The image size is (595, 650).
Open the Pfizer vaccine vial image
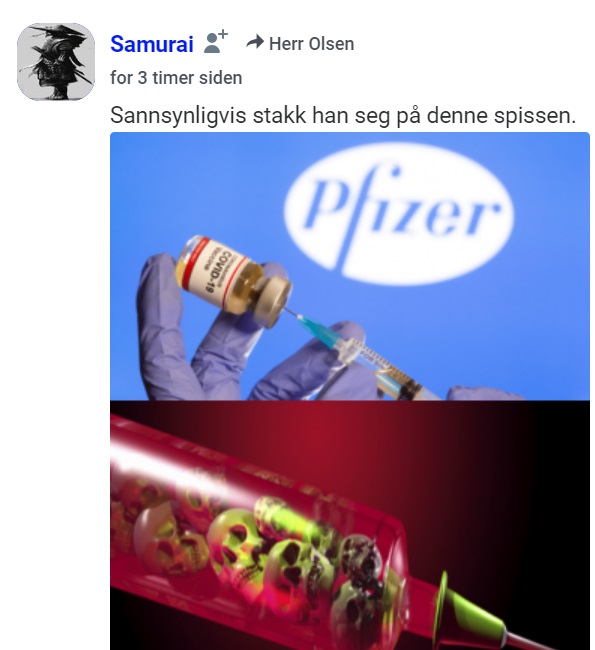(350, 266)
